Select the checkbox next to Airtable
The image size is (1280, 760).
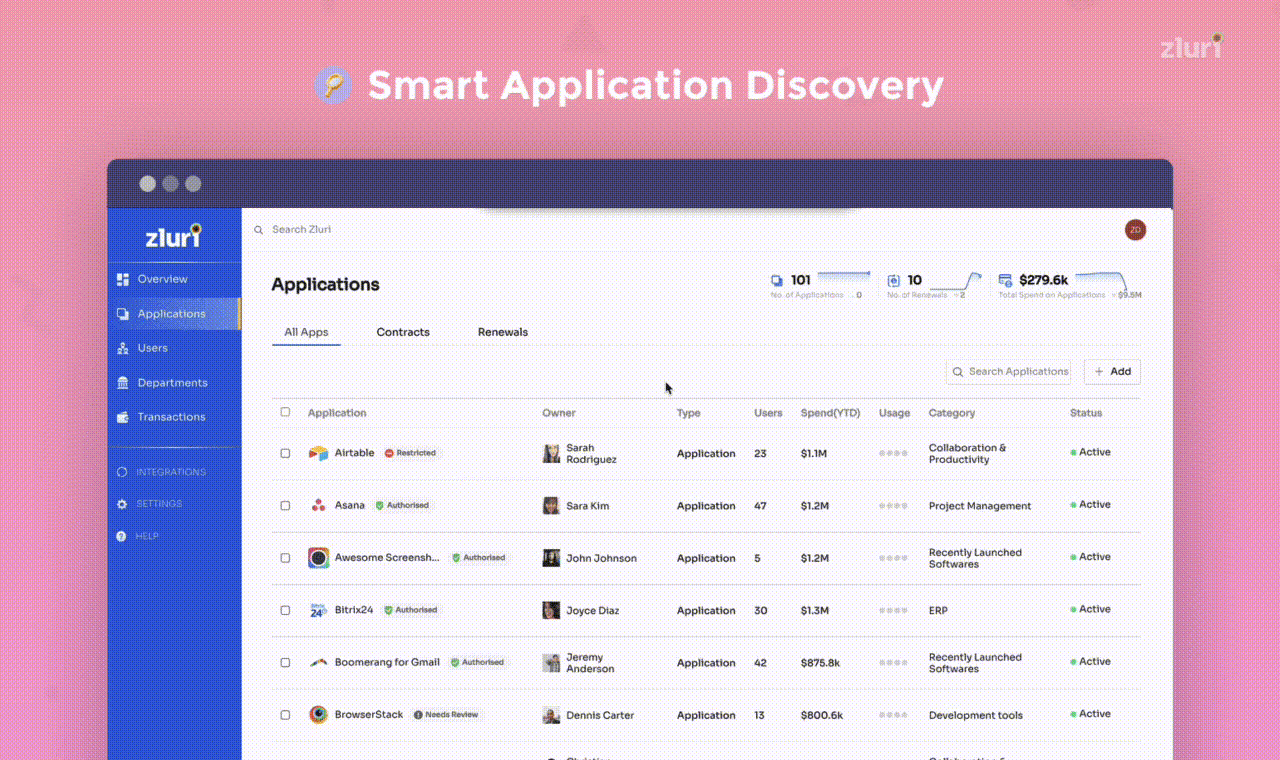click(285, 452)
